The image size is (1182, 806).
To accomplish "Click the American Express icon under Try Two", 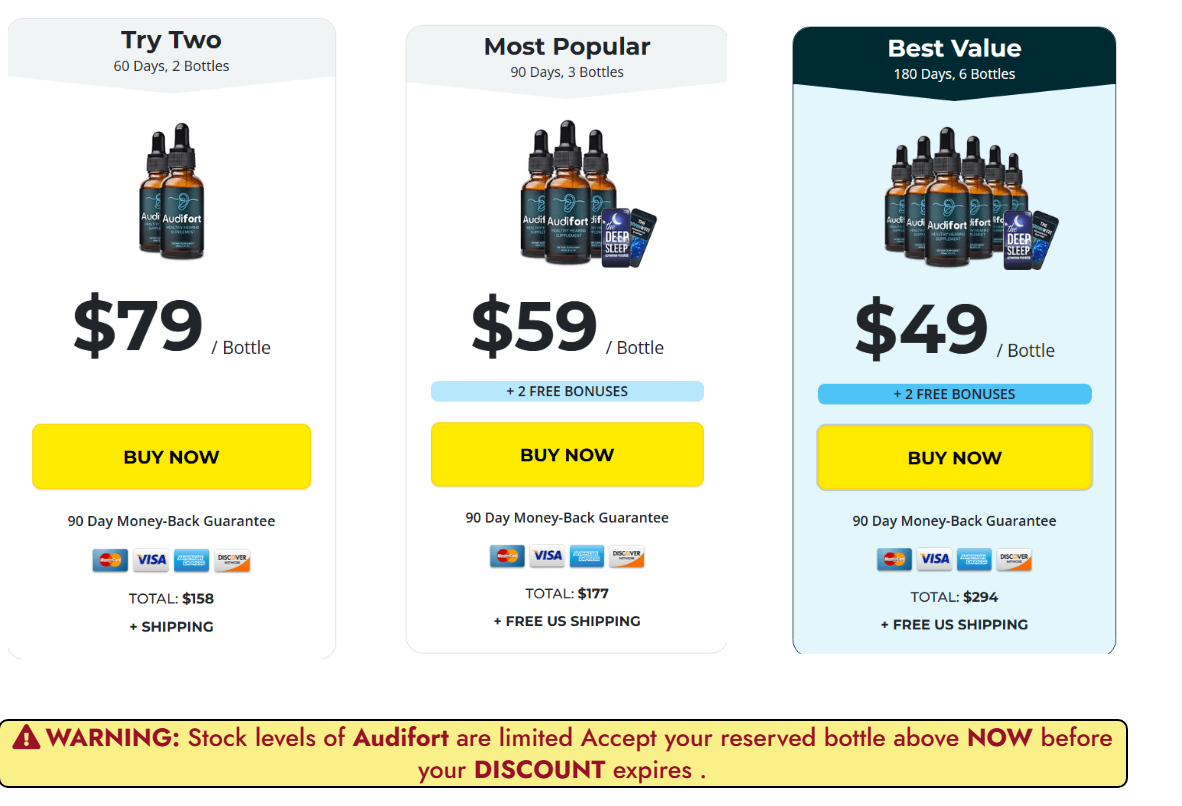I will click(192, 560).
